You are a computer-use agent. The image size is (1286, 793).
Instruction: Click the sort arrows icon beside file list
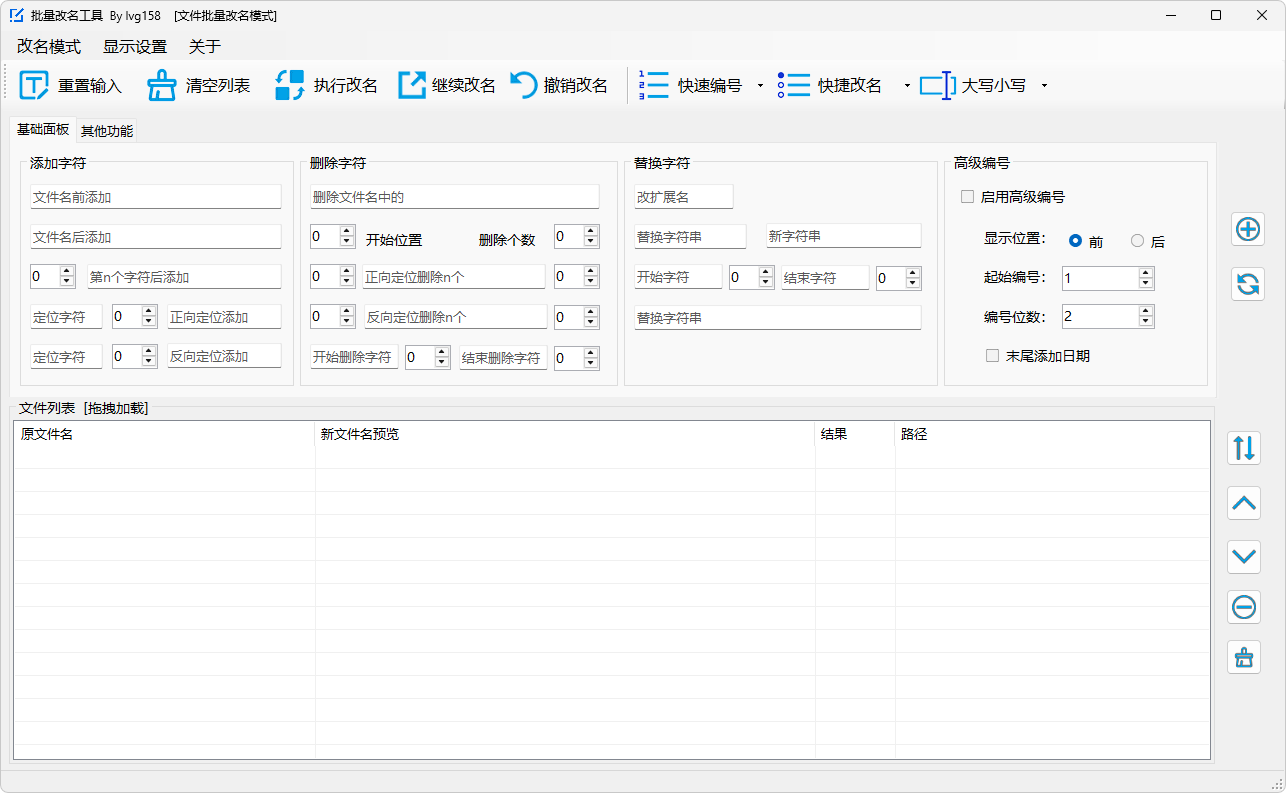1243,448
